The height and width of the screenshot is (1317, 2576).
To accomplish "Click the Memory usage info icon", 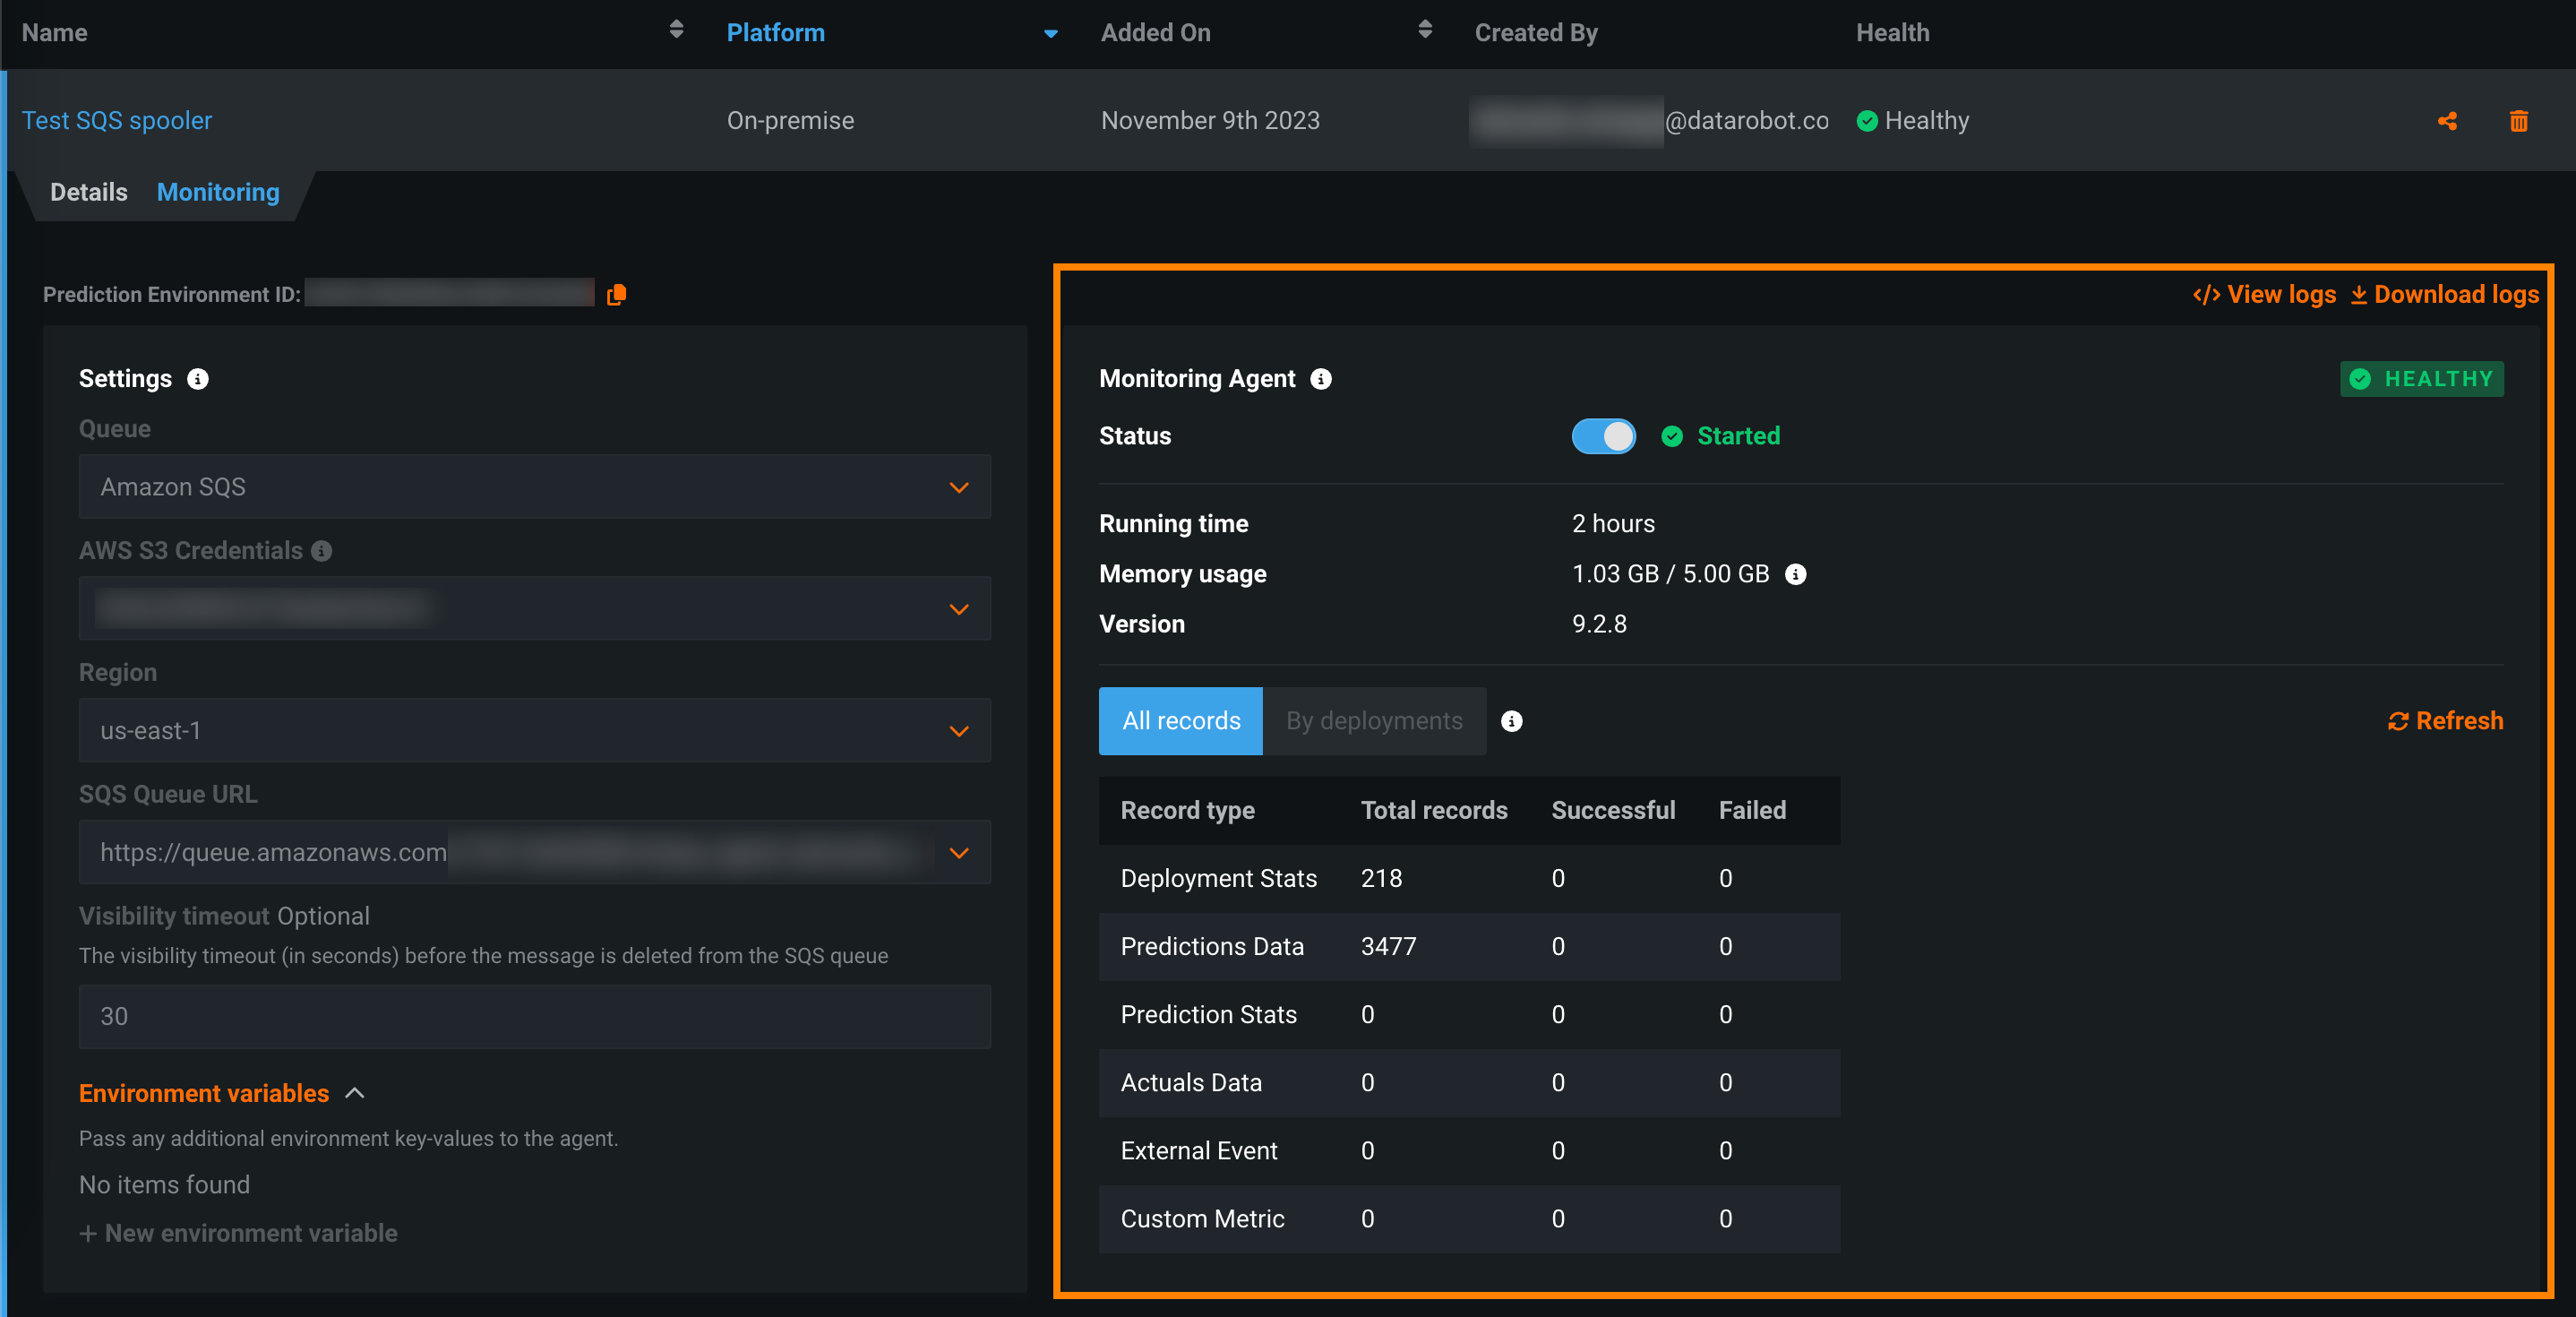I will (x=1795, y=574).
